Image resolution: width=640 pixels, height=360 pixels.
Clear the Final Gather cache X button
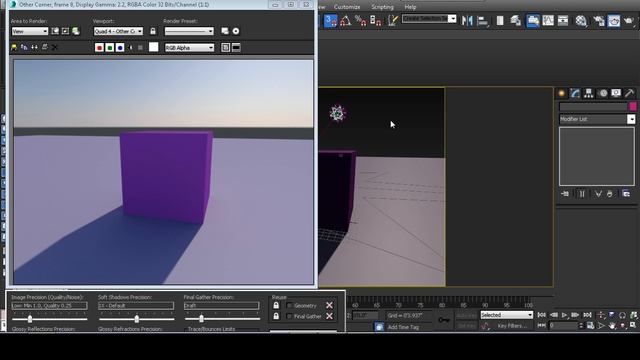(x=329, y=316)
